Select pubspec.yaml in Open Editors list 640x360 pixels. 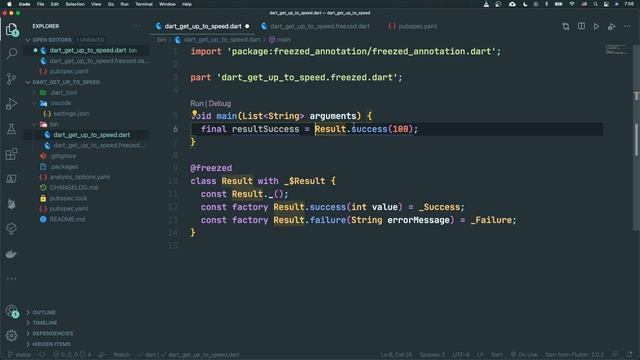click(69, 71)
